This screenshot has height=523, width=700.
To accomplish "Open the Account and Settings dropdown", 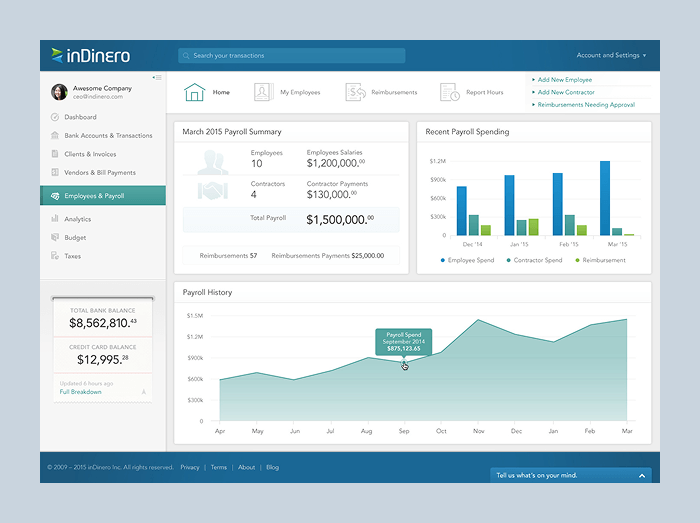I will (x=611, y=55).
